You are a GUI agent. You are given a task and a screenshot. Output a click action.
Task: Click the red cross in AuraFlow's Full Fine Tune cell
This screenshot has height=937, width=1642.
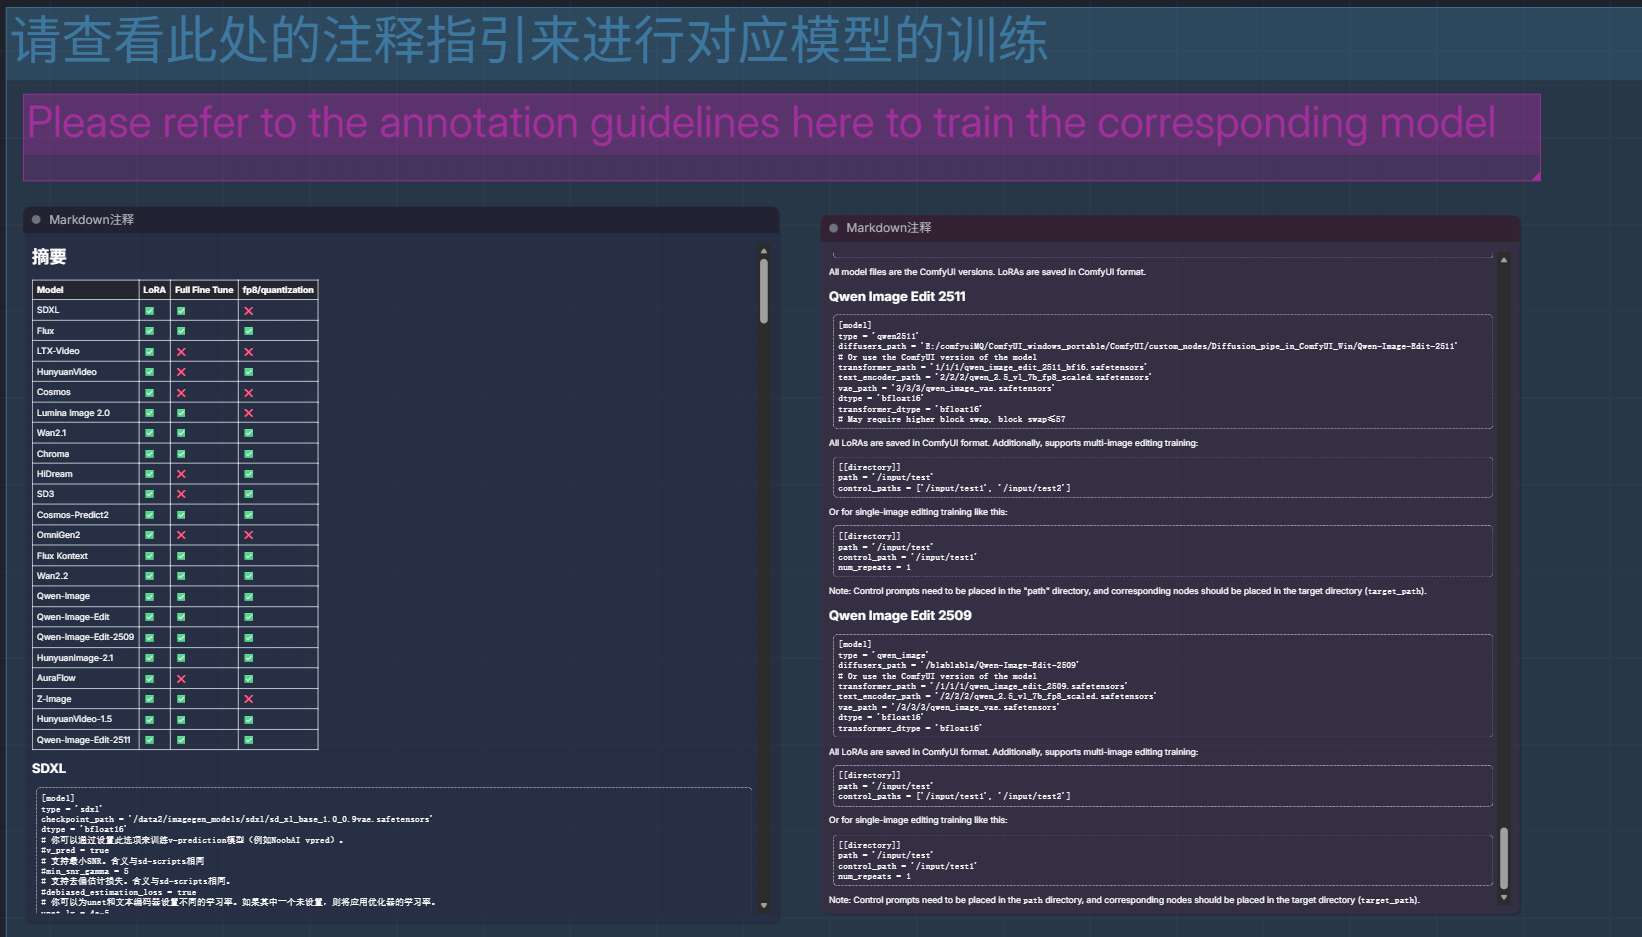pos(181,679)
